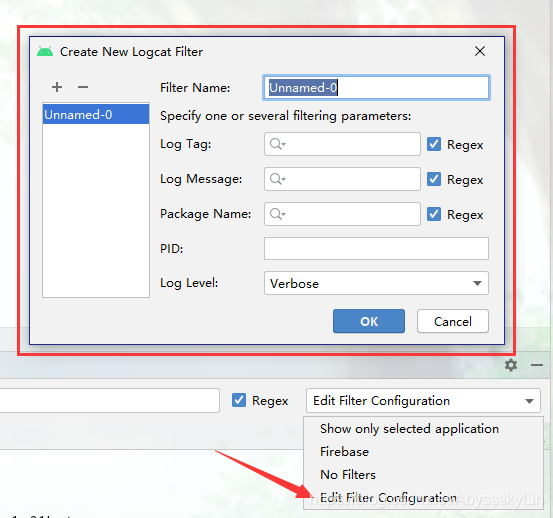
Task: Remove the selected filter with the minus icon
Action: [83, 87]
